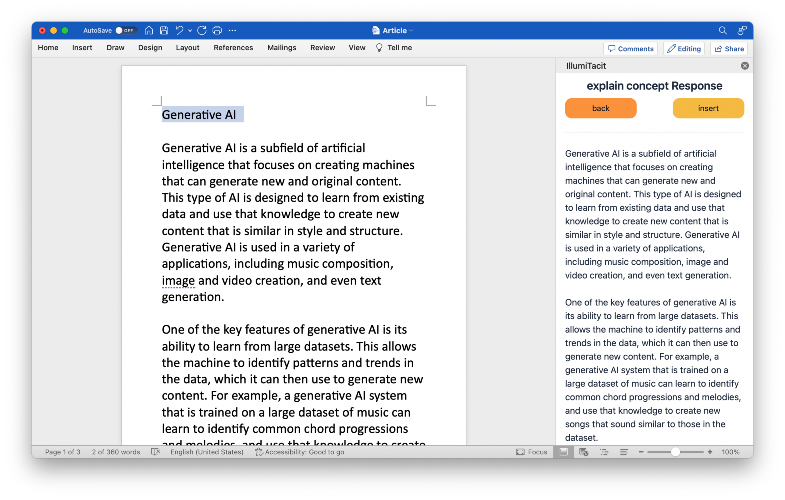Click the Tell me lightbulb field
The width and height of the screenshot is (785, 500).
(x=394, y=48)
